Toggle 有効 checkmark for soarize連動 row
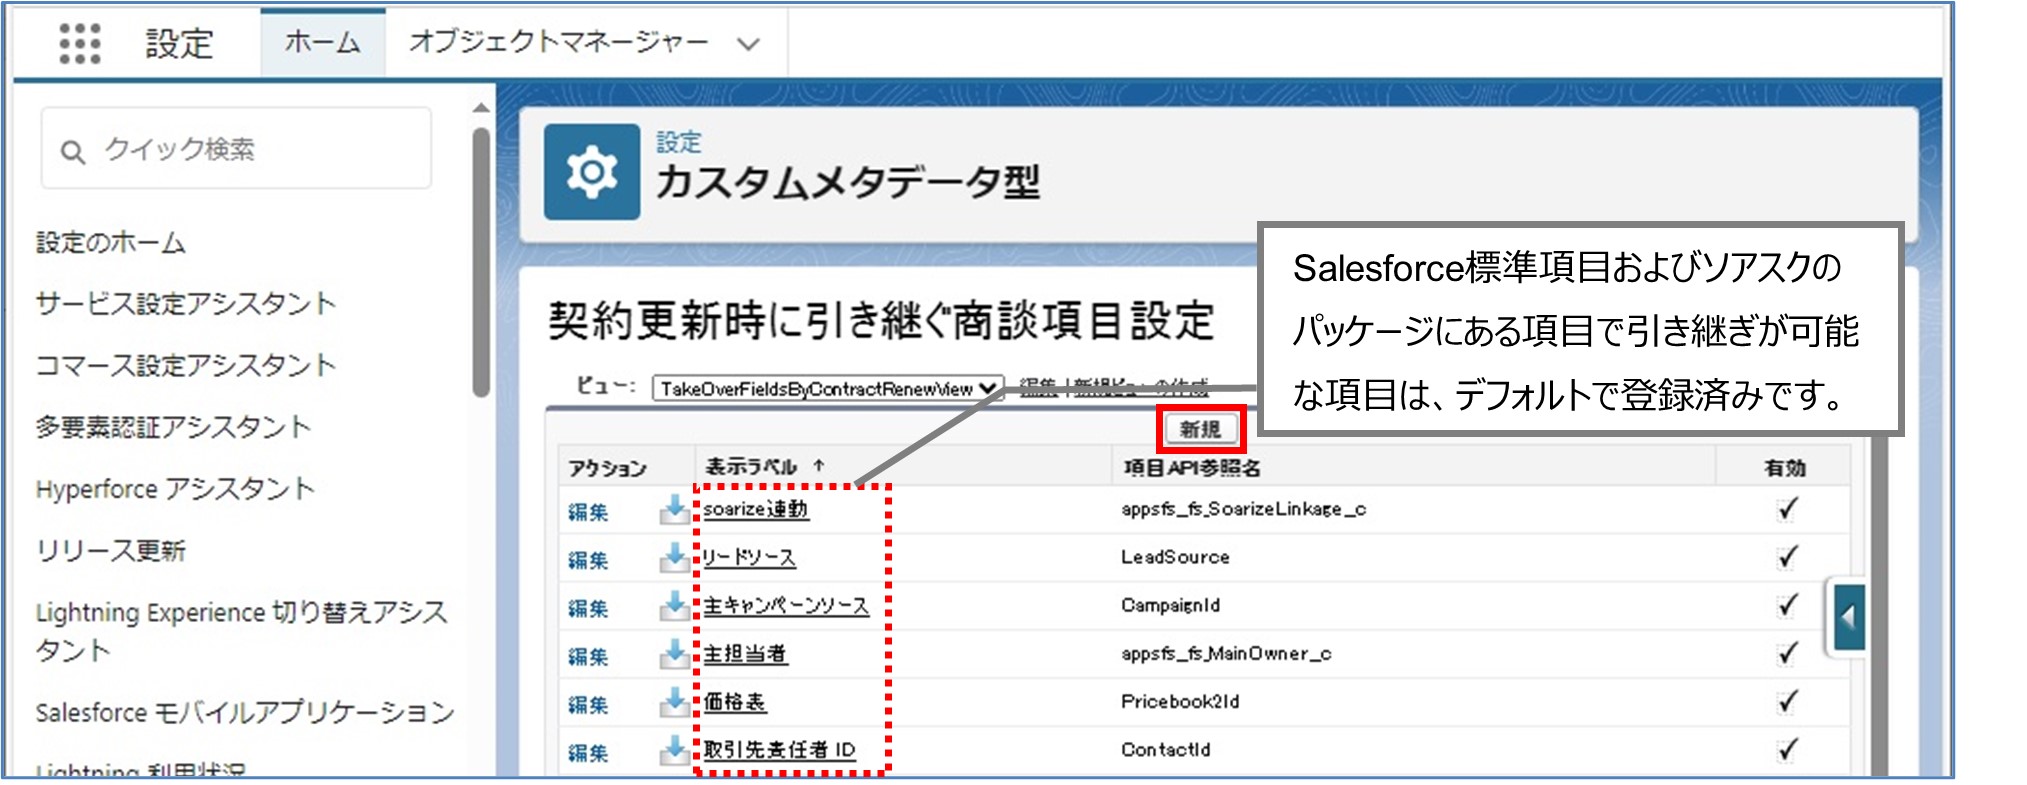Viewport: 2027px width, 785px height. click(x=1787, y=509)
